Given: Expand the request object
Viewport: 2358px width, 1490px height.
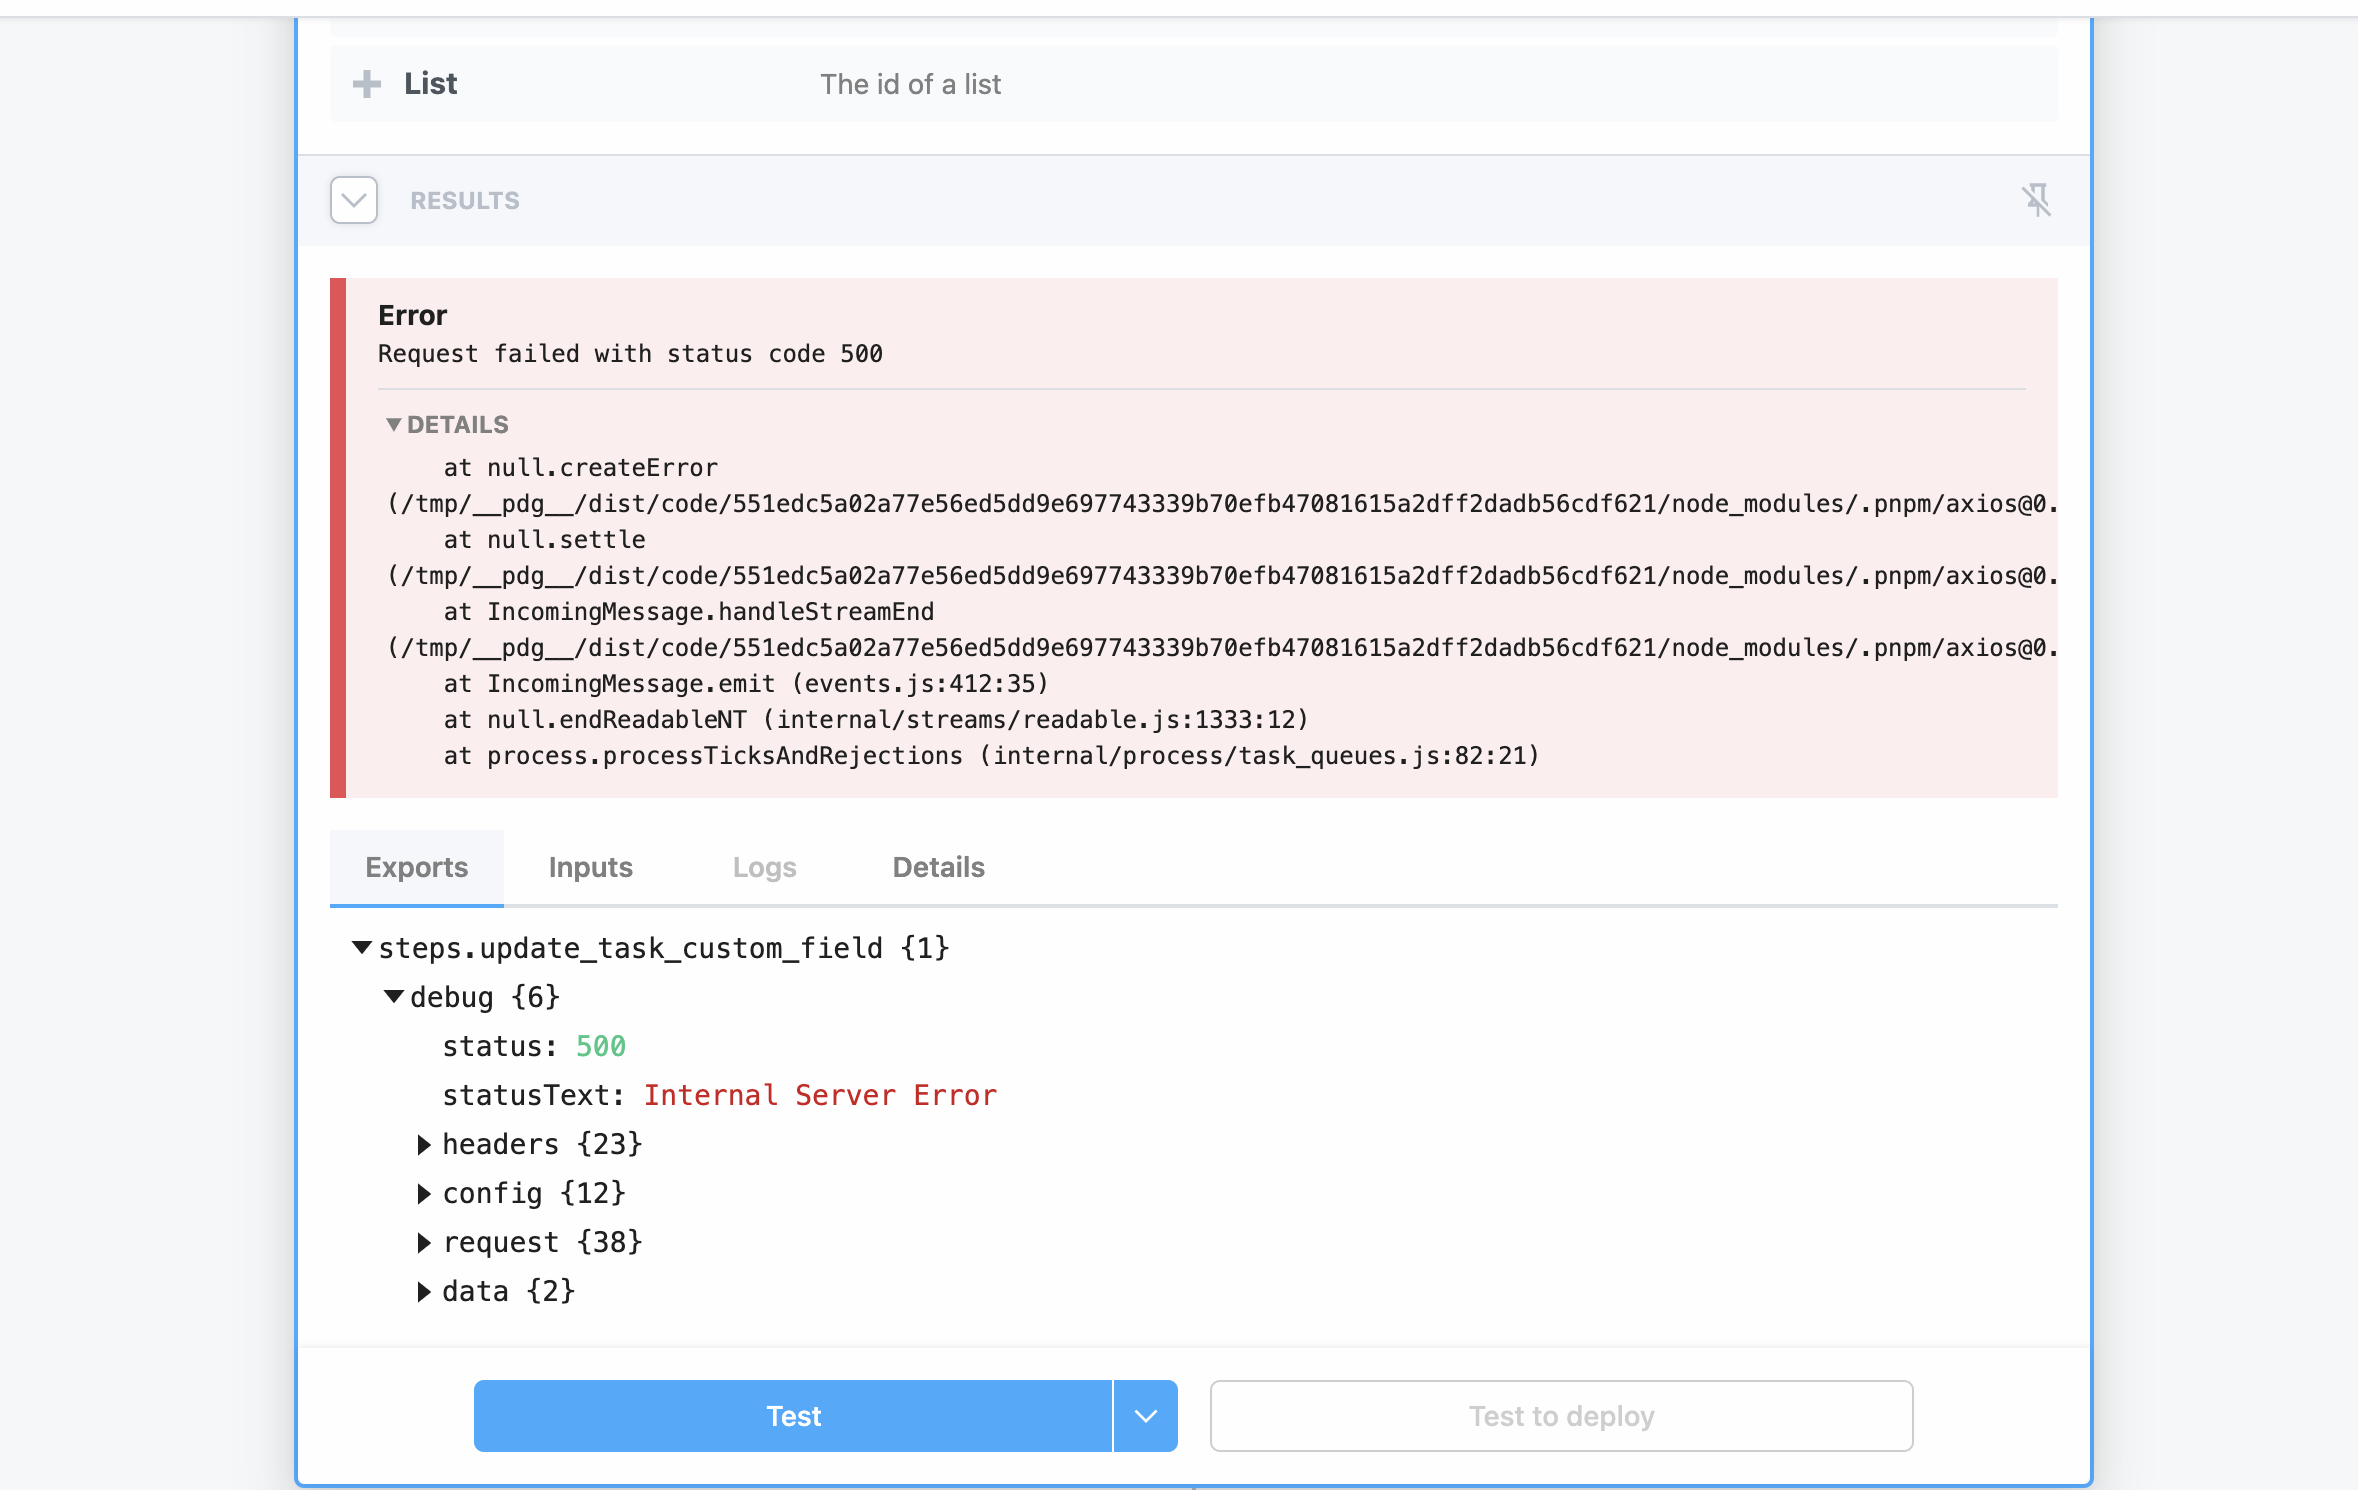Looking at the screenshot, I should [x=422, y=1242].
